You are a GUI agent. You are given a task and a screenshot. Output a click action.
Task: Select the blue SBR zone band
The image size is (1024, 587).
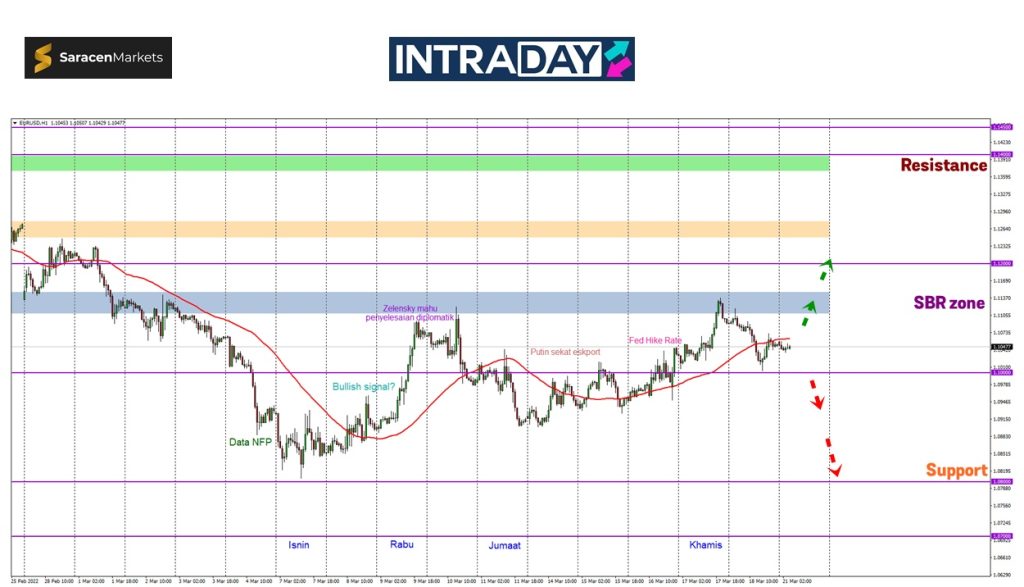pyautogui.click(x=420, y=302)
